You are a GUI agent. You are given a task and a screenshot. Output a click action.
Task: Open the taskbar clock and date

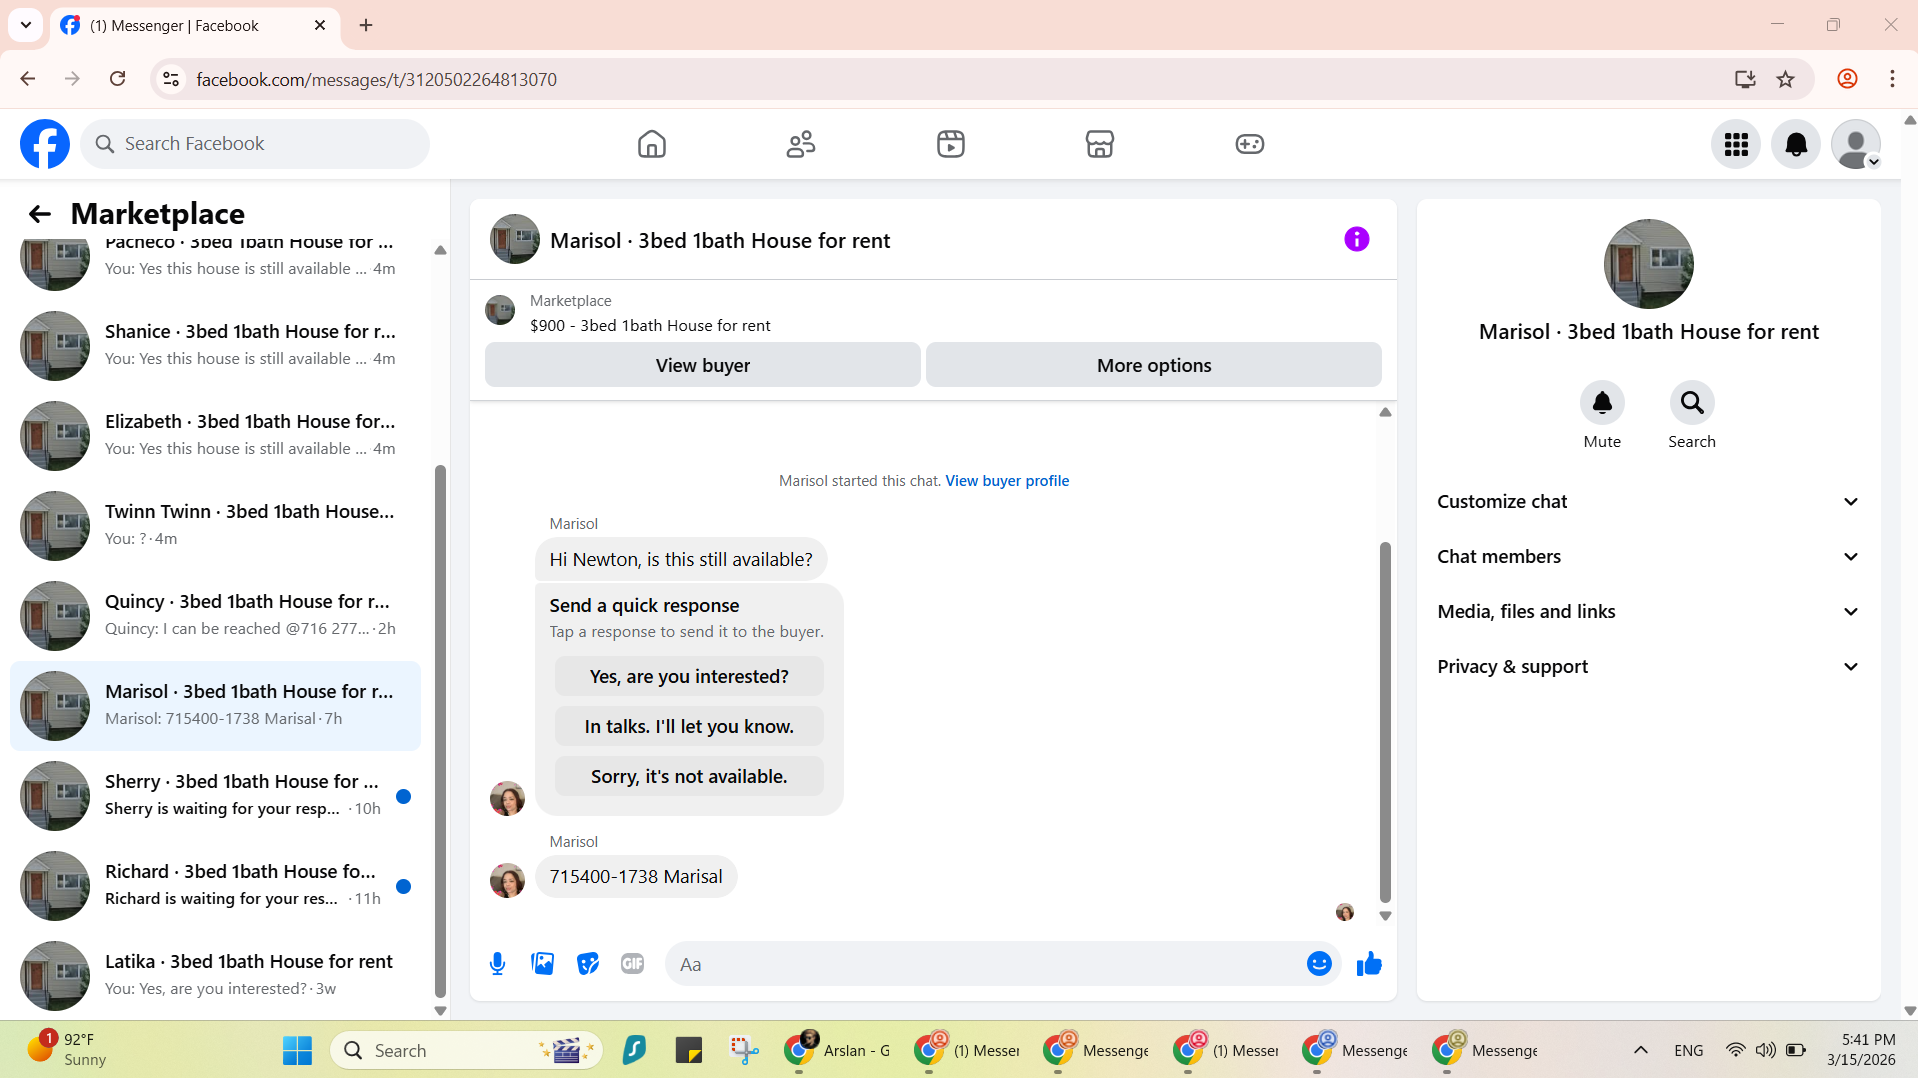[1861, 1050]
